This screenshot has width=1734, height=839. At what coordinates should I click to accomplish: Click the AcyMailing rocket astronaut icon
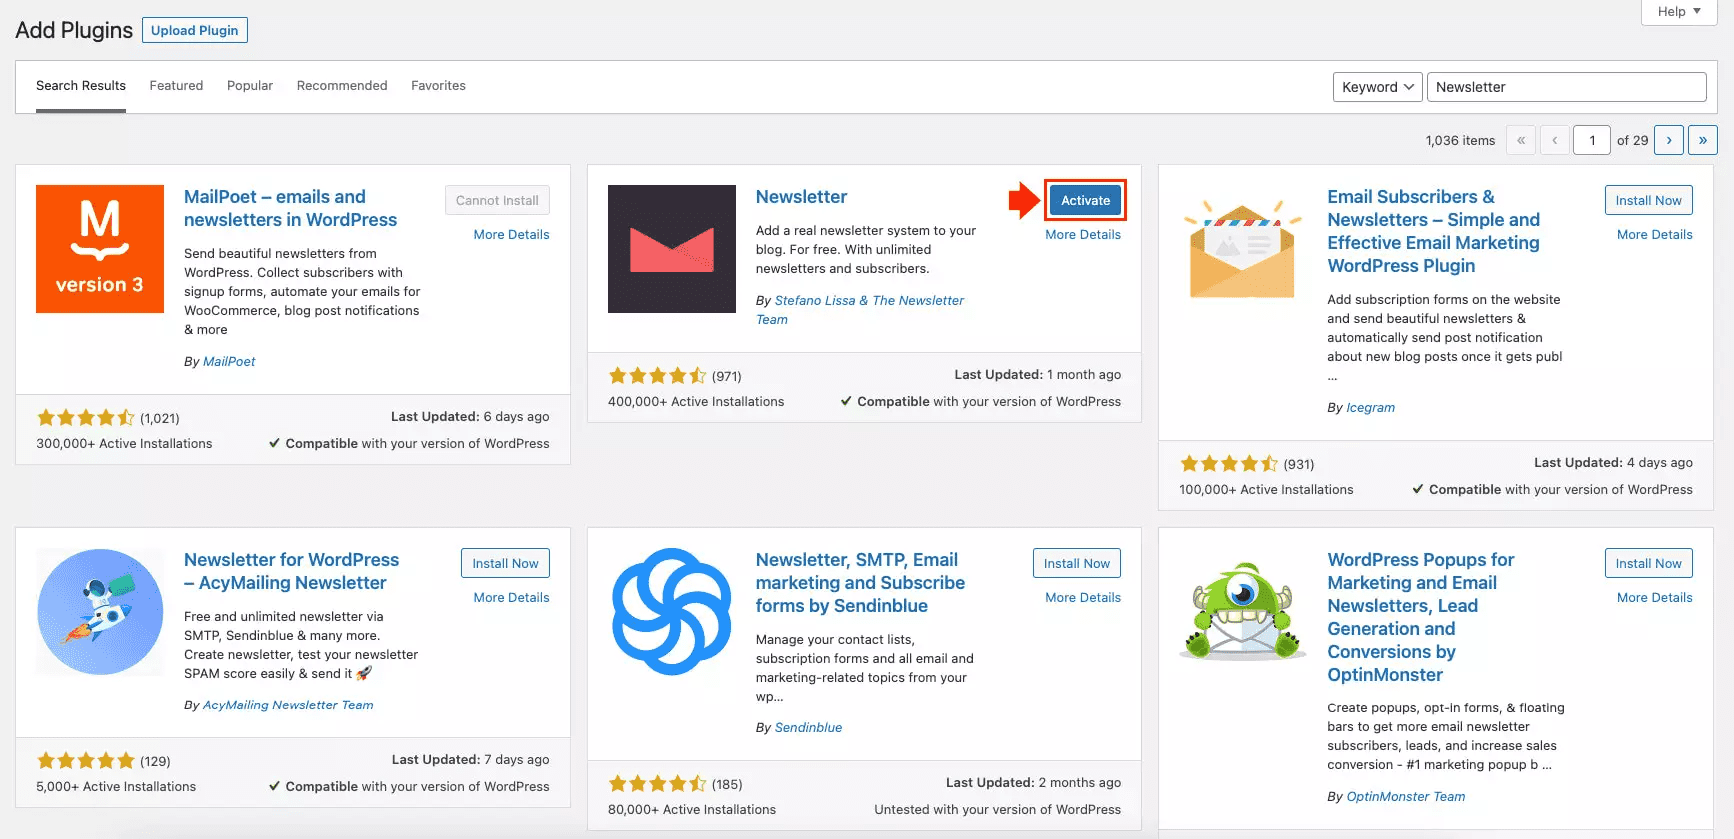click(100, 612)
